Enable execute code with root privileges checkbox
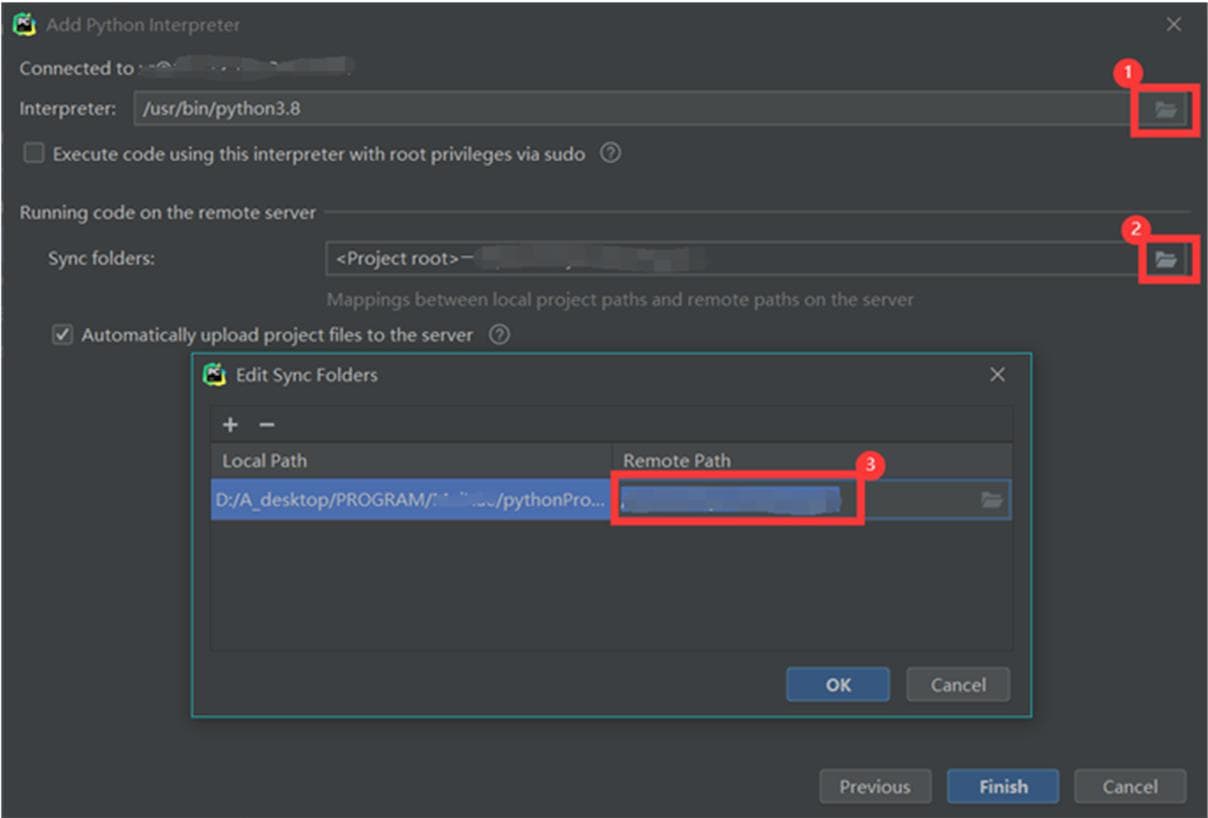1208x818 pixels. click(x=35, y=154)
